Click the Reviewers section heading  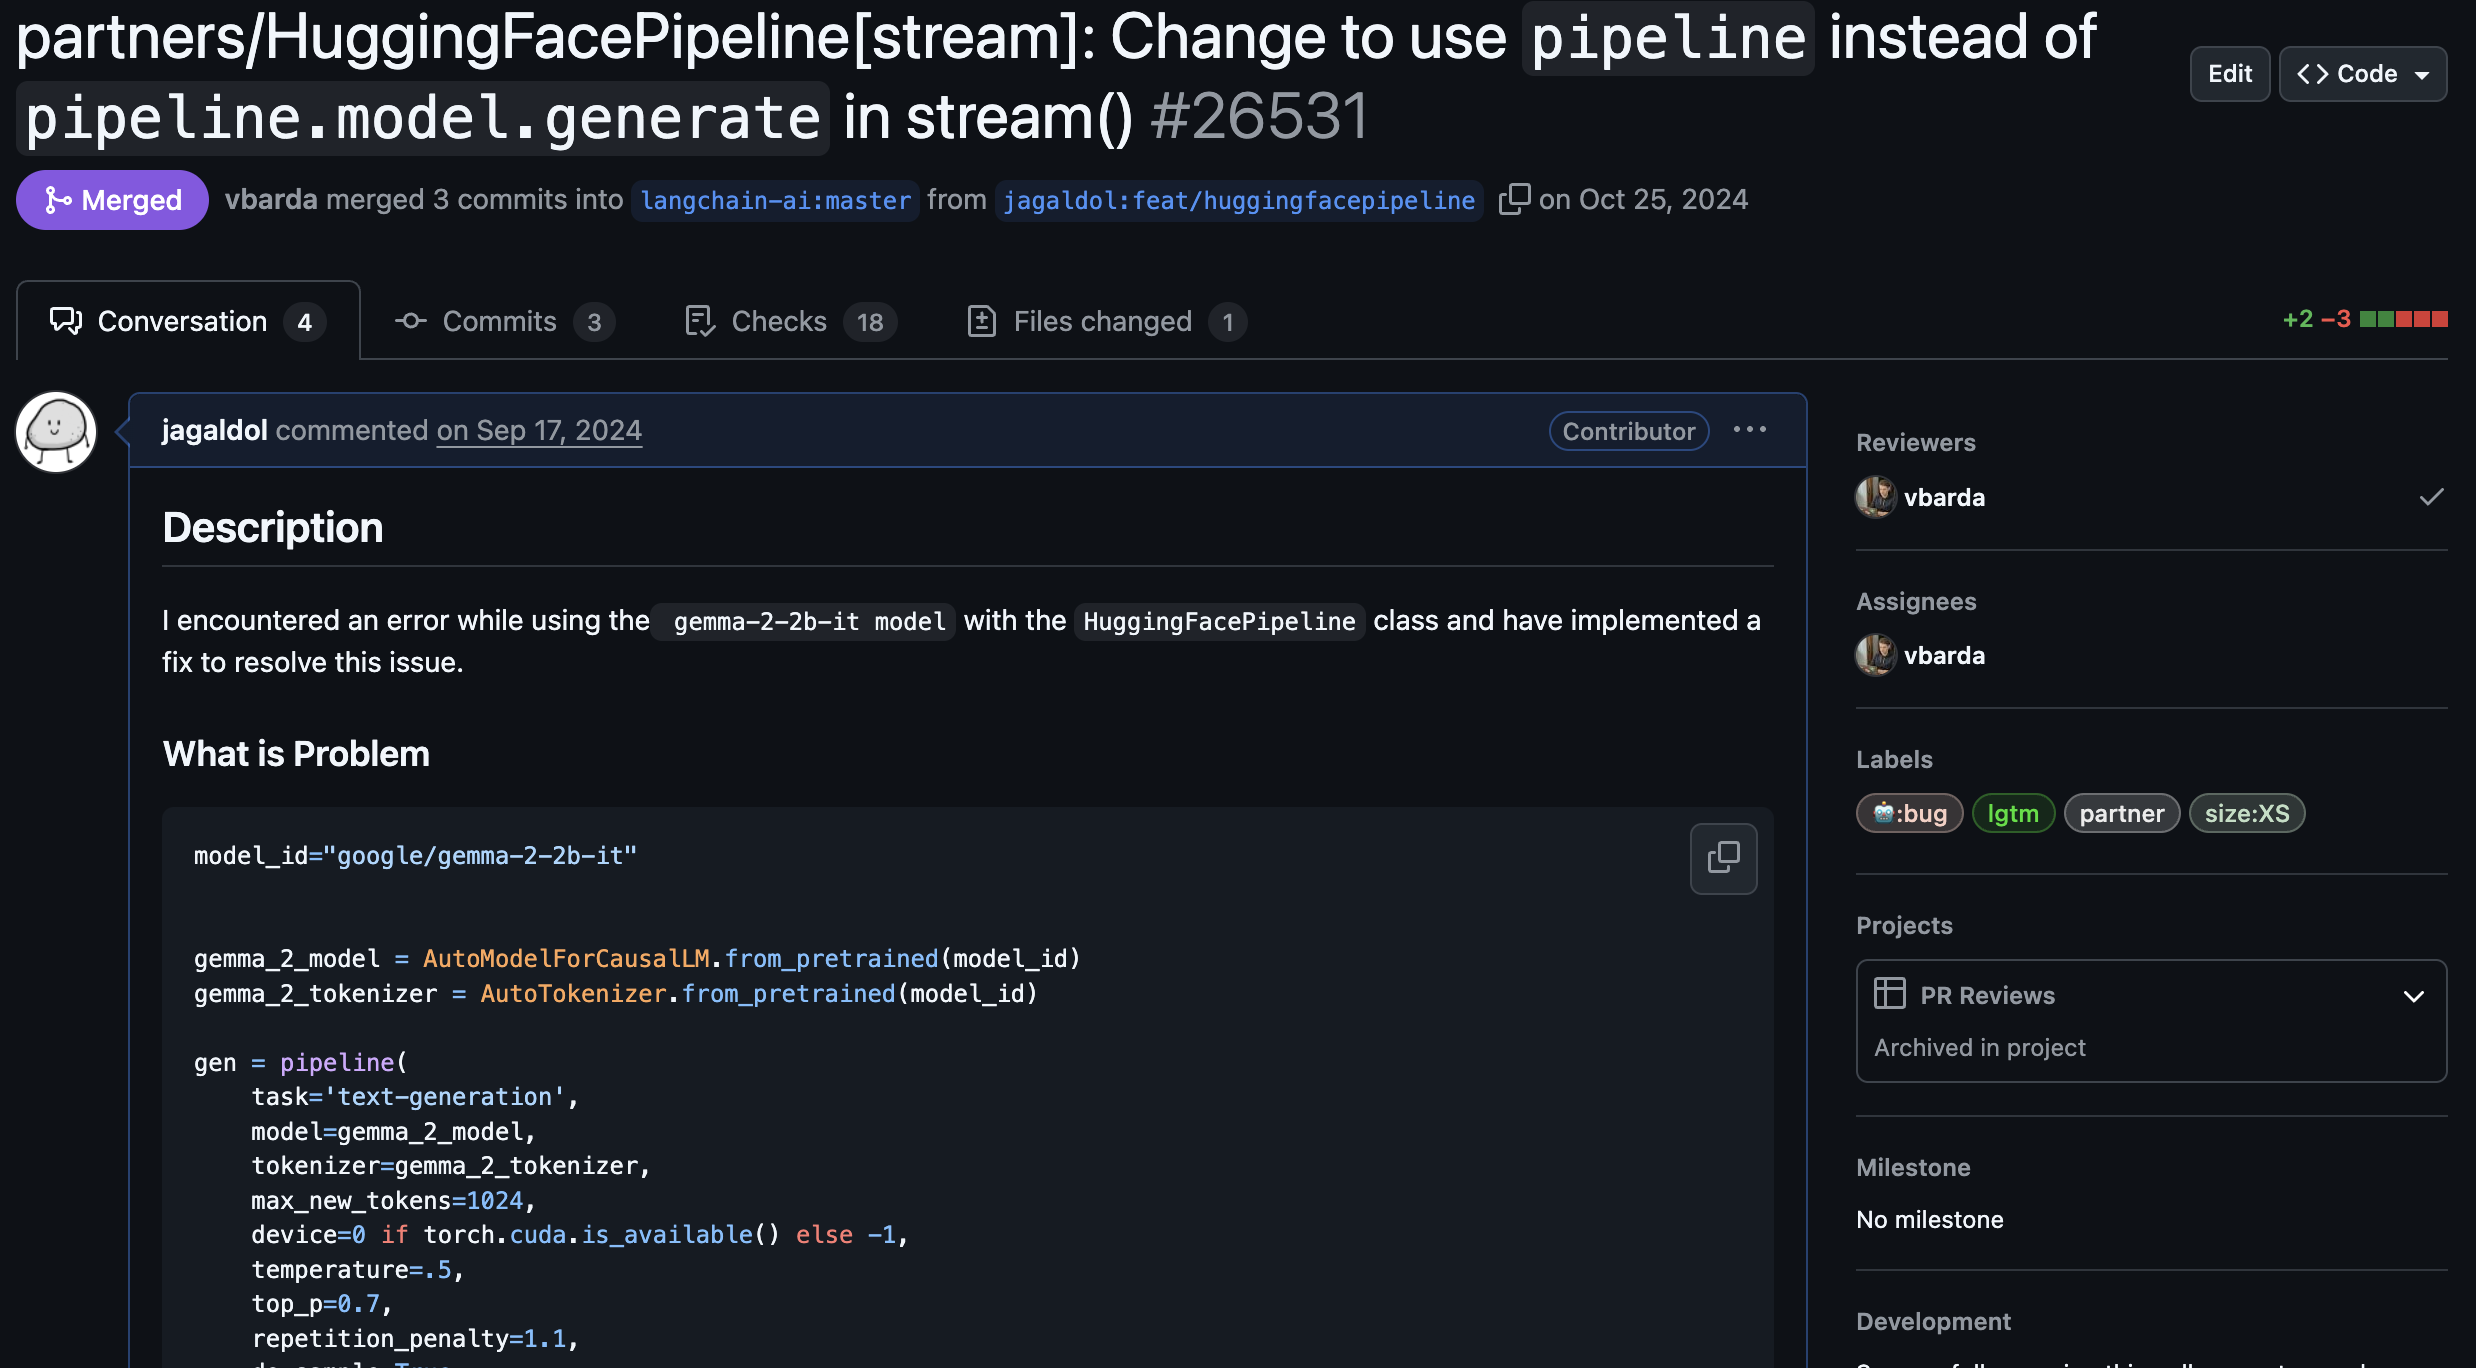tap(1915, 442)
